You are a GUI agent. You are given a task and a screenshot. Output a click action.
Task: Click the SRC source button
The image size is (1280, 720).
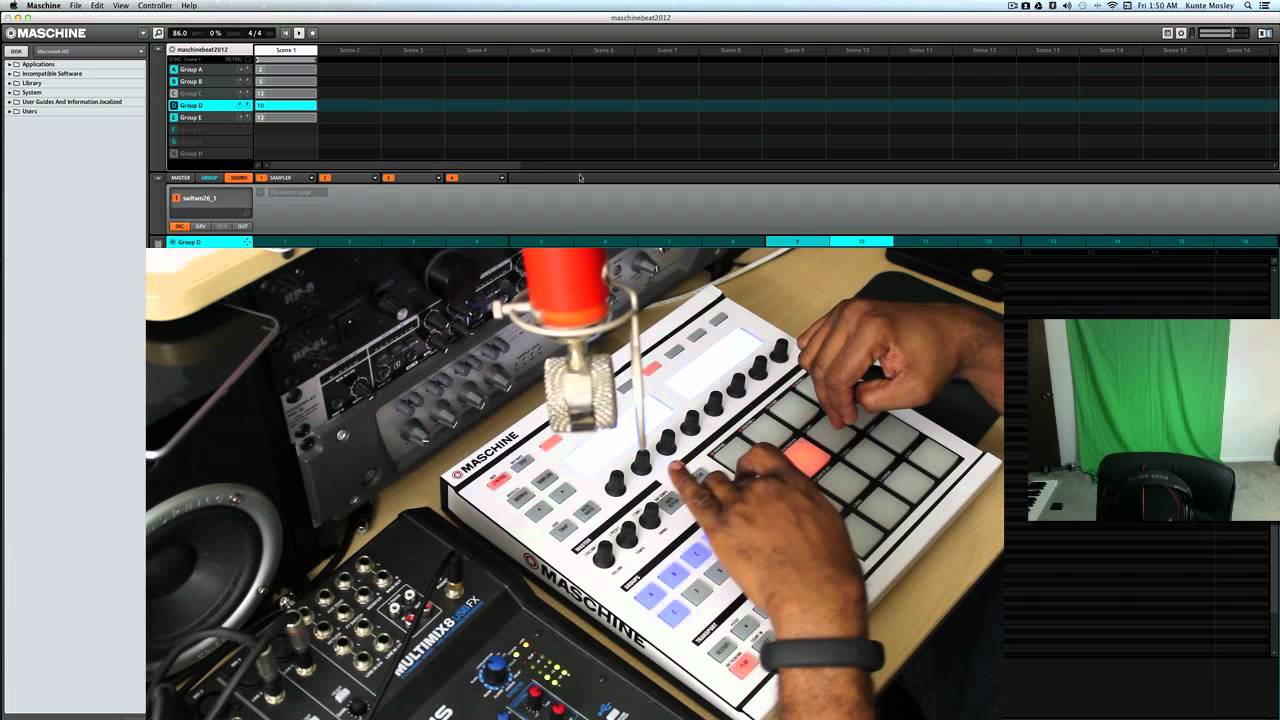pos(180,227)
